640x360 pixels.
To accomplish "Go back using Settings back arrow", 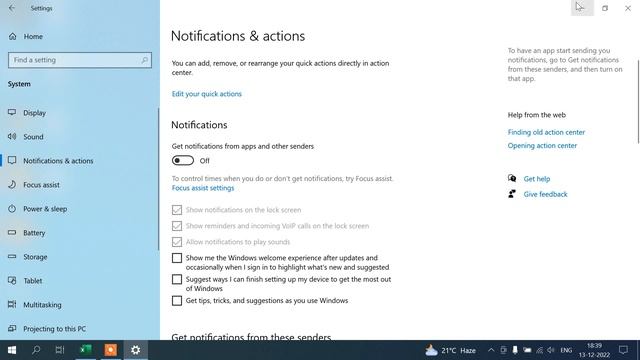I will pyautogui.click(x=12, y=8).
